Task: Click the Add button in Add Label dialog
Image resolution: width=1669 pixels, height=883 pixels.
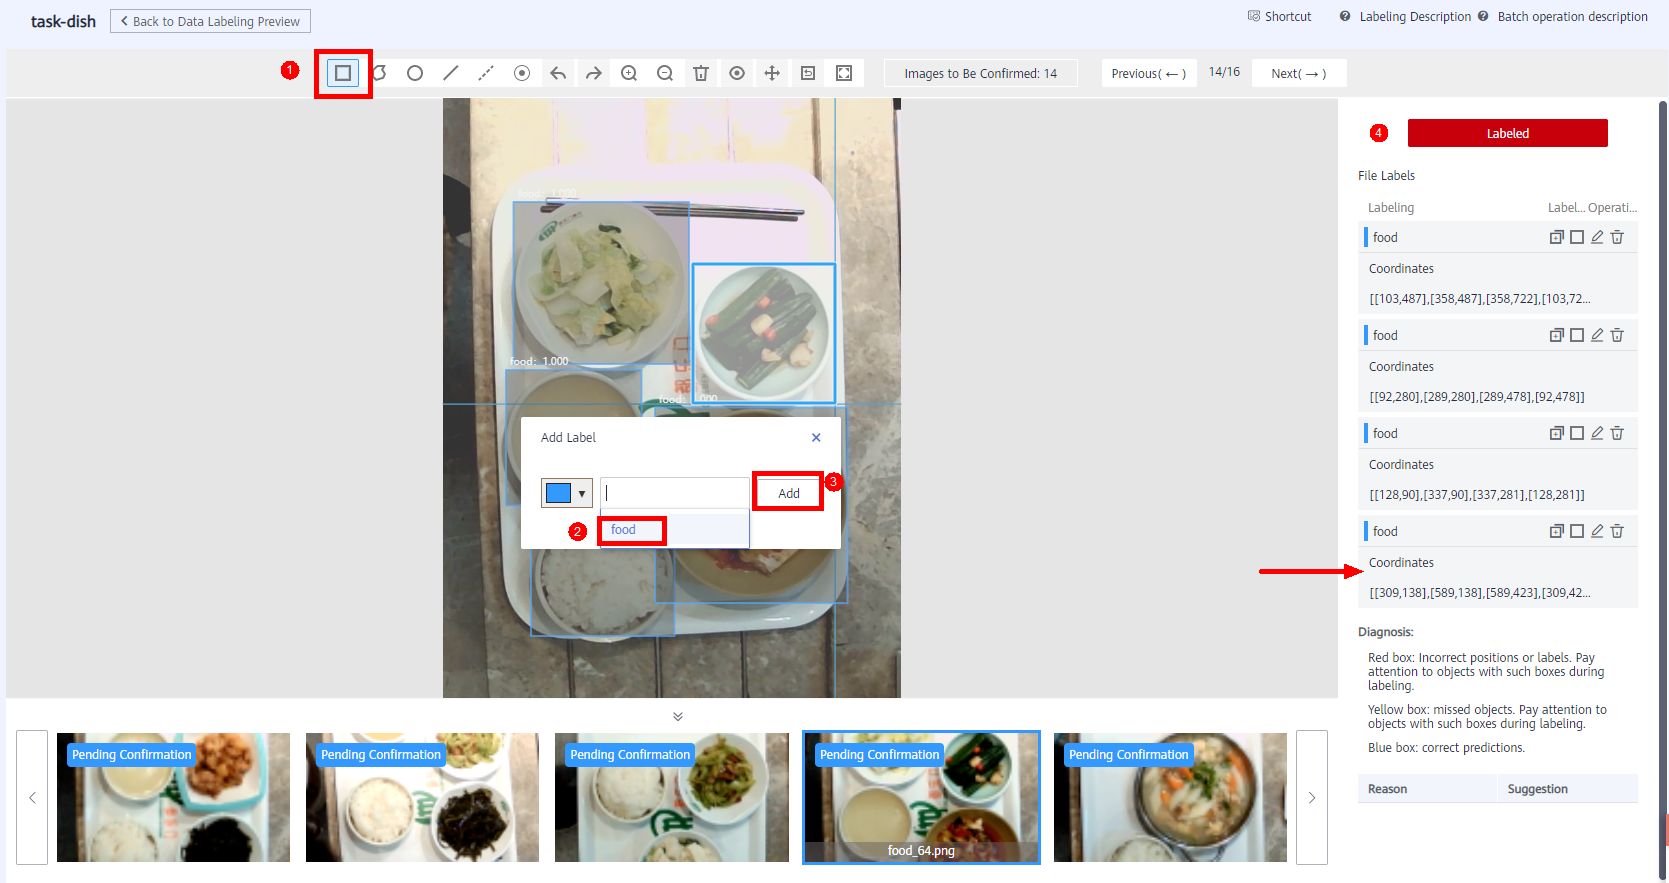Action: (x=788, y=493)
